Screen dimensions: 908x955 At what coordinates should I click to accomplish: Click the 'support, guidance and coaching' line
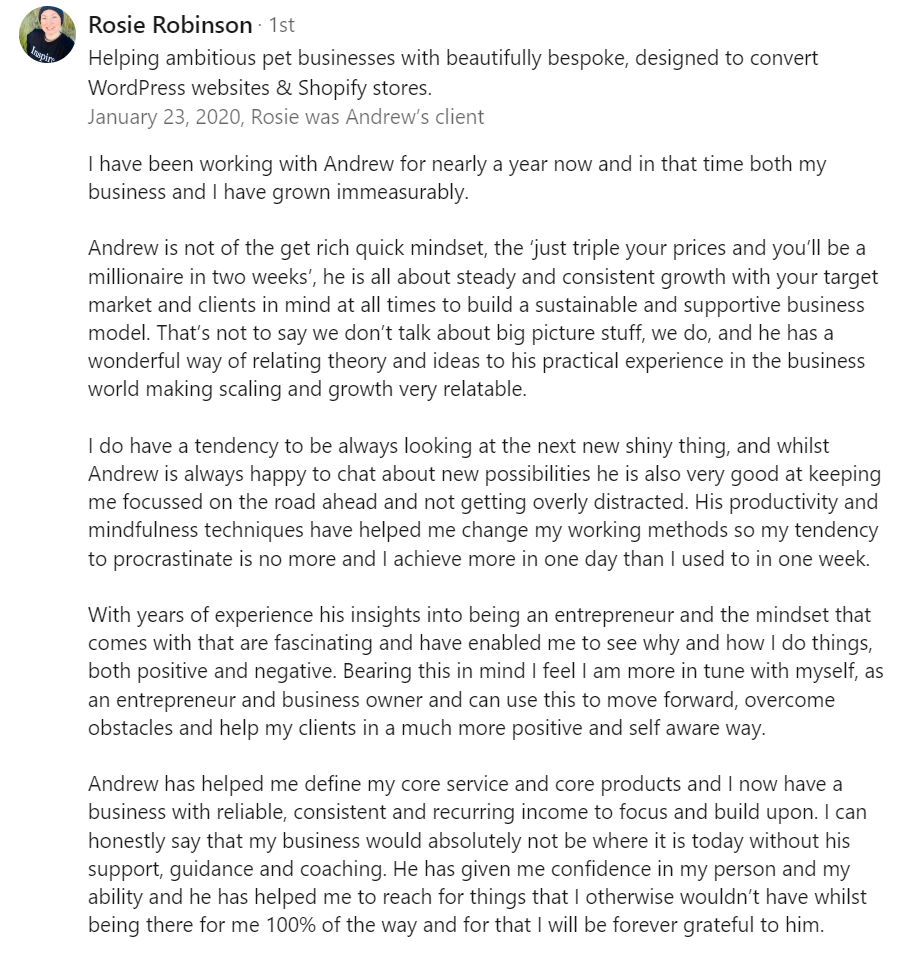(469, 869)
